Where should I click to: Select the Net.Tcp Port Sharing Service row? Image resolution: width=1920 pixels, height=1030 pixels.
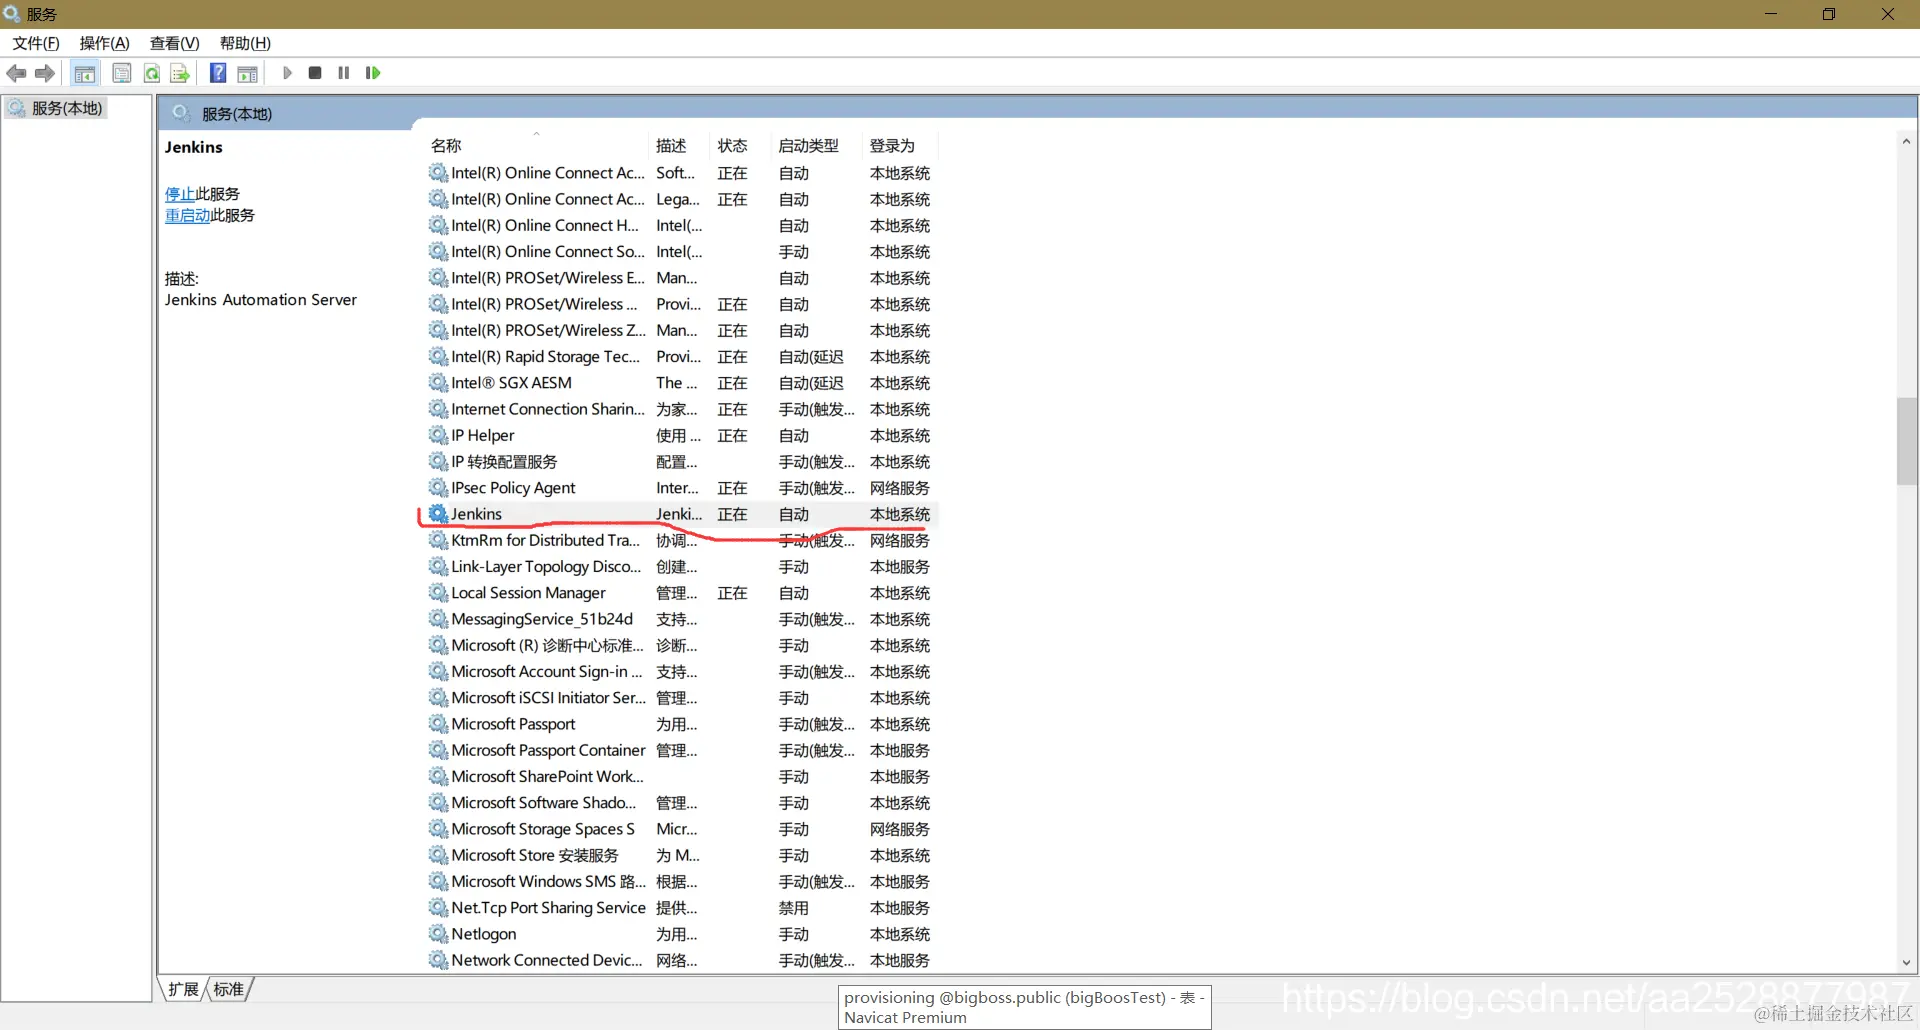click(x=683, y=908)
